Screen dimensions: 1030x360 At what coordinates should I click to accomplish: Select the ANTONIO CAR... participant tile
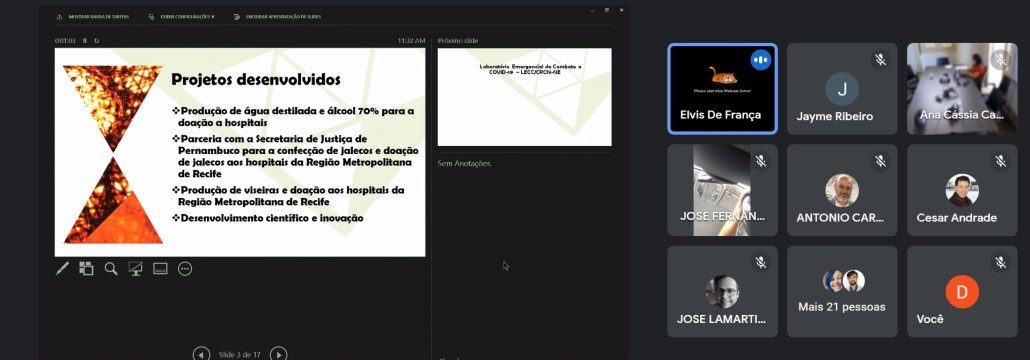point(841,191)
